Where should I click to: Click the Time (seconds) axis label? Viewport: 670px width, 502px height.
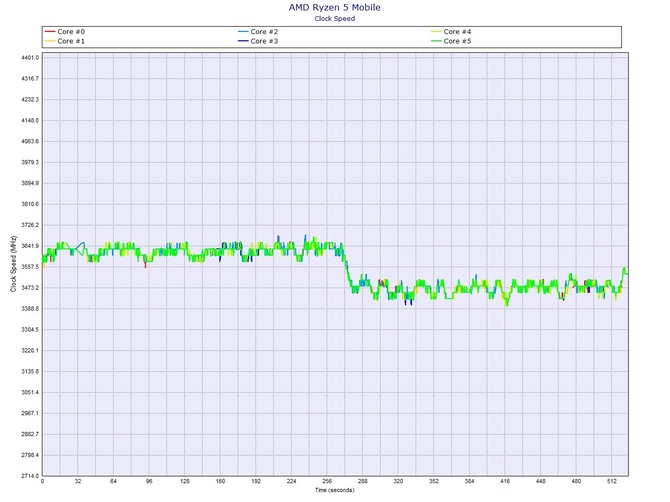pos(335,490)
